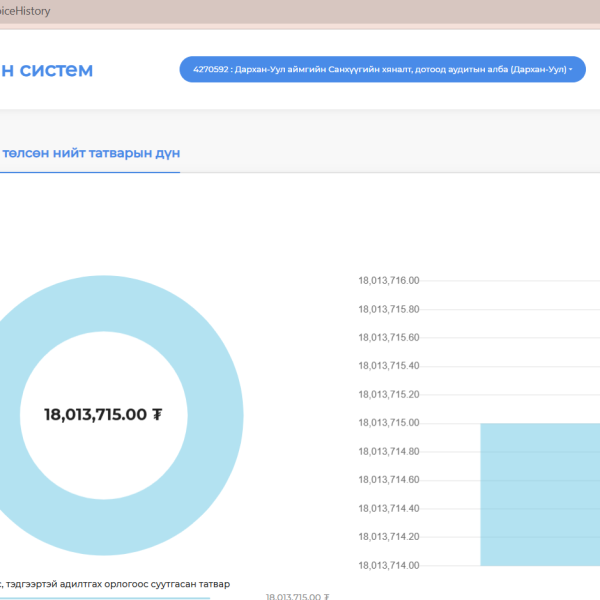Click the 18,013,716.00 y-axis label

click(388, 281)
